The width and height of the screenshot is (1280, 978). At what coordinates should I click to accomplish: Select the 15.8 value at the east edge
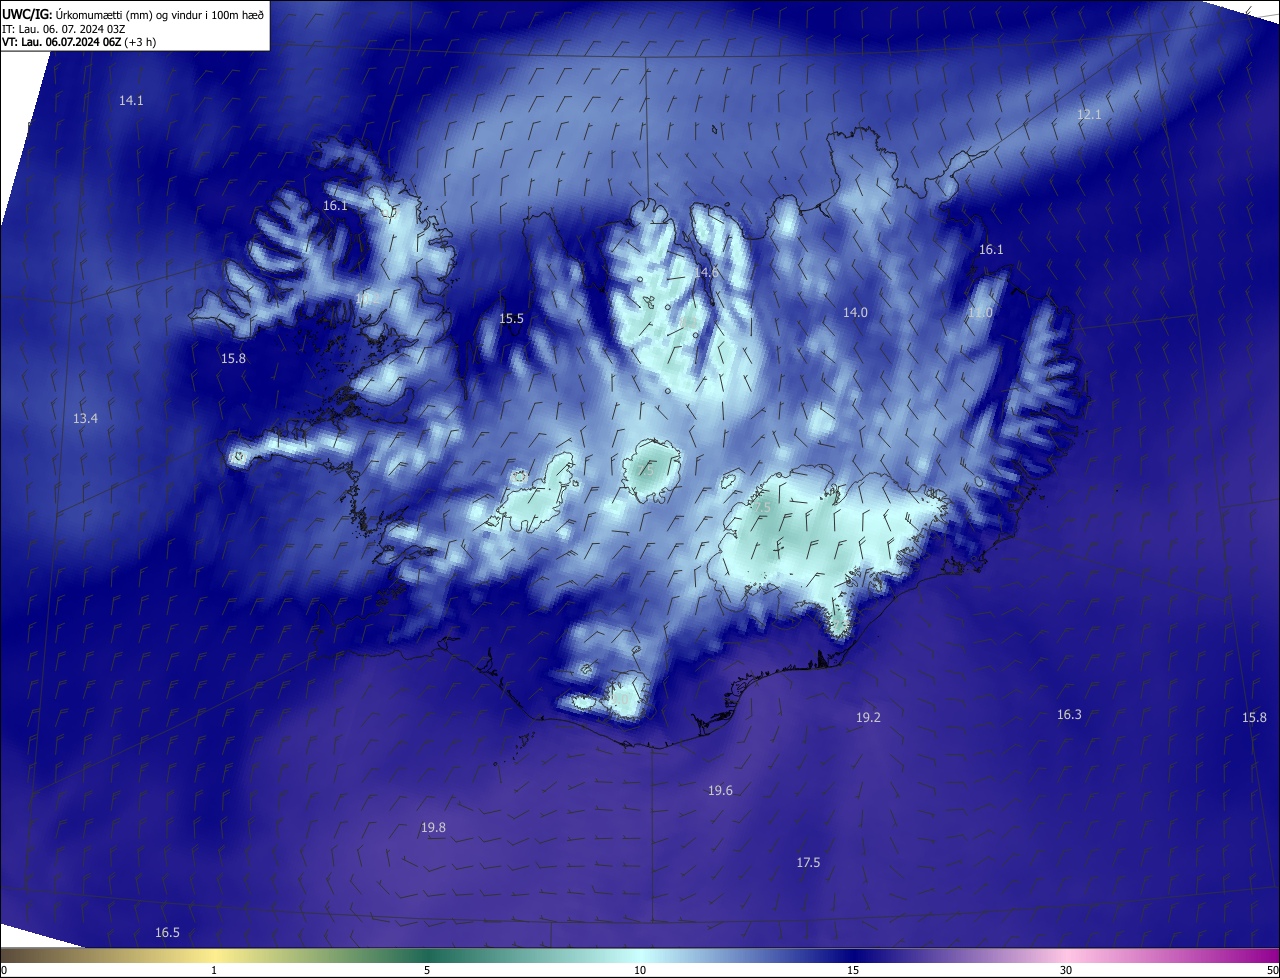[1254, 718]
